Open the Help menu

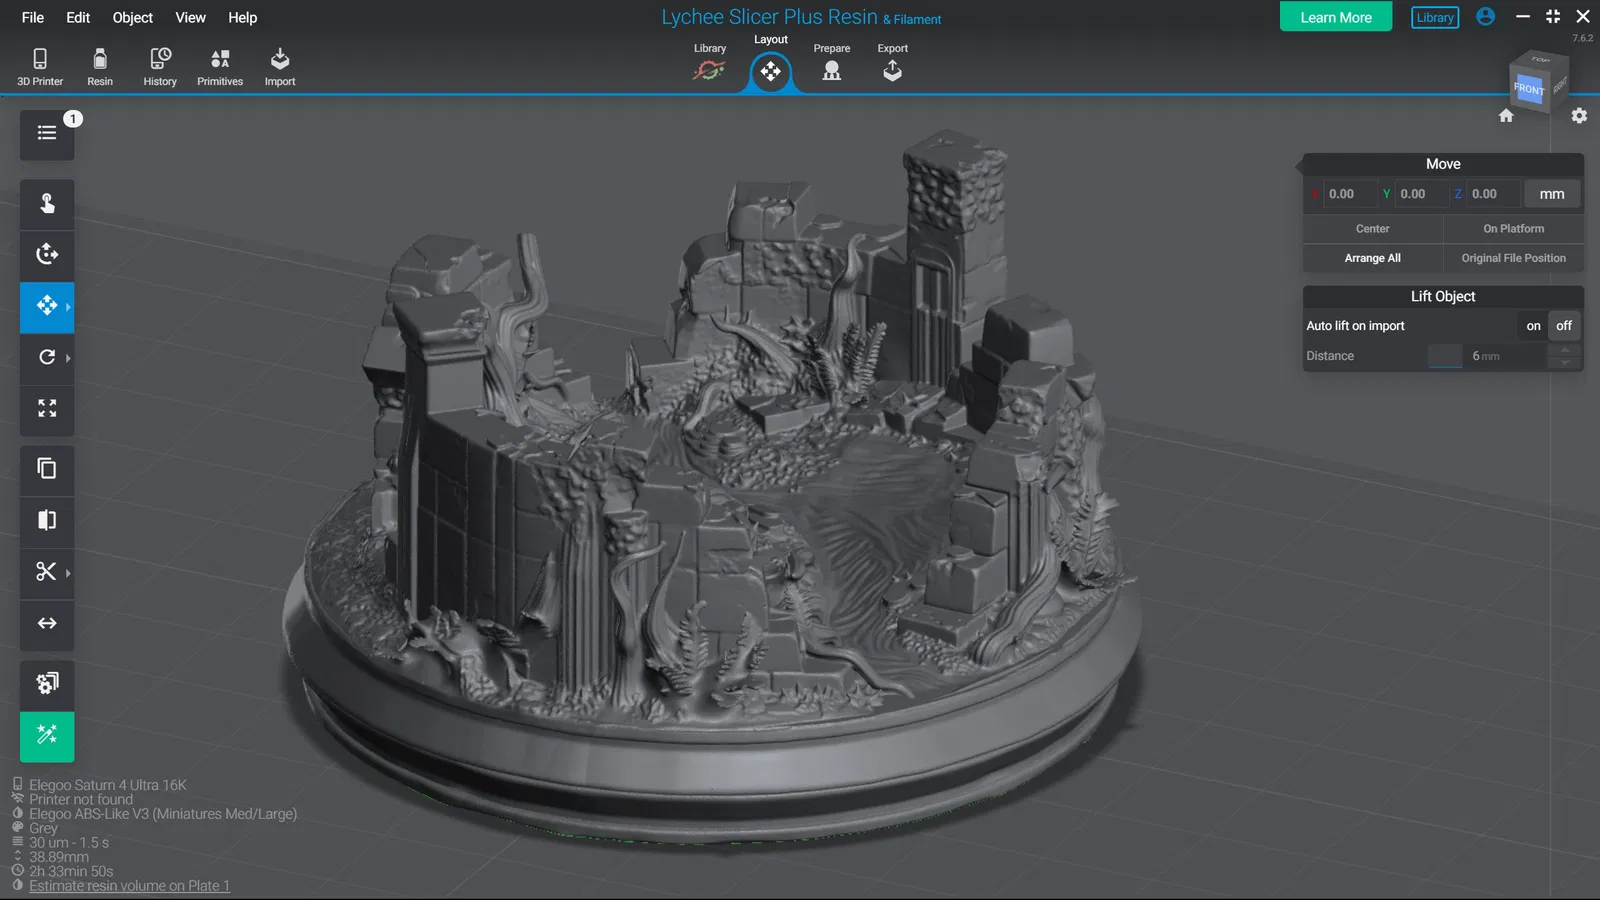(243, 17)
